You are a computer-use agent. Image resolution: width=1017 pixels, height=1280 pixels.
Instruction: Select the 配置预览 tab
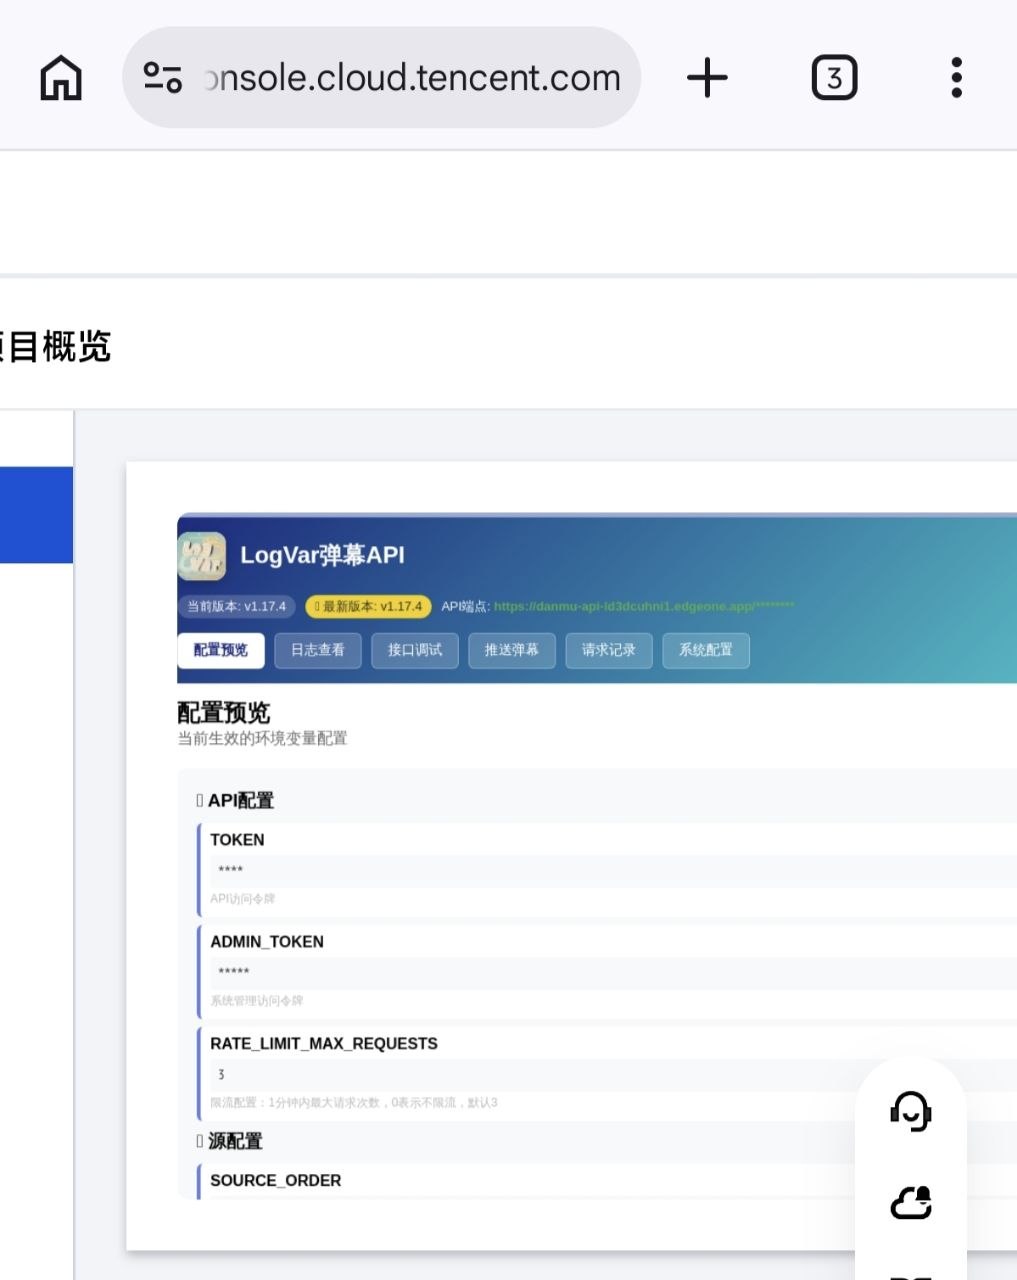[x=220, y=650]
